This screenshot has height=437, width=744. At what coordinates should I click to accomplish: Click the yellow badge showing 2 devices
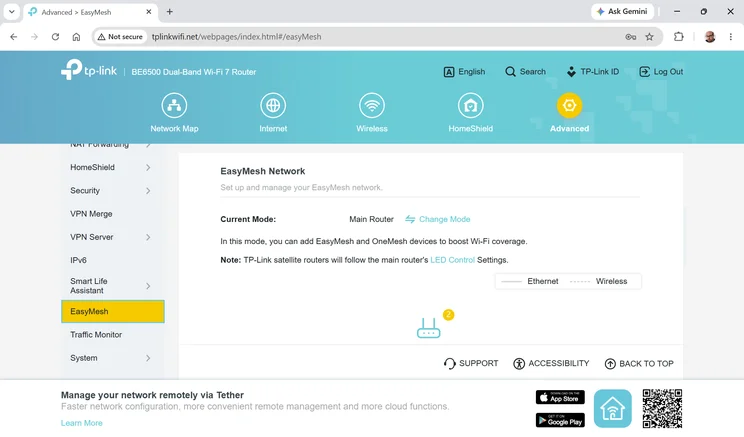point(448,315)
